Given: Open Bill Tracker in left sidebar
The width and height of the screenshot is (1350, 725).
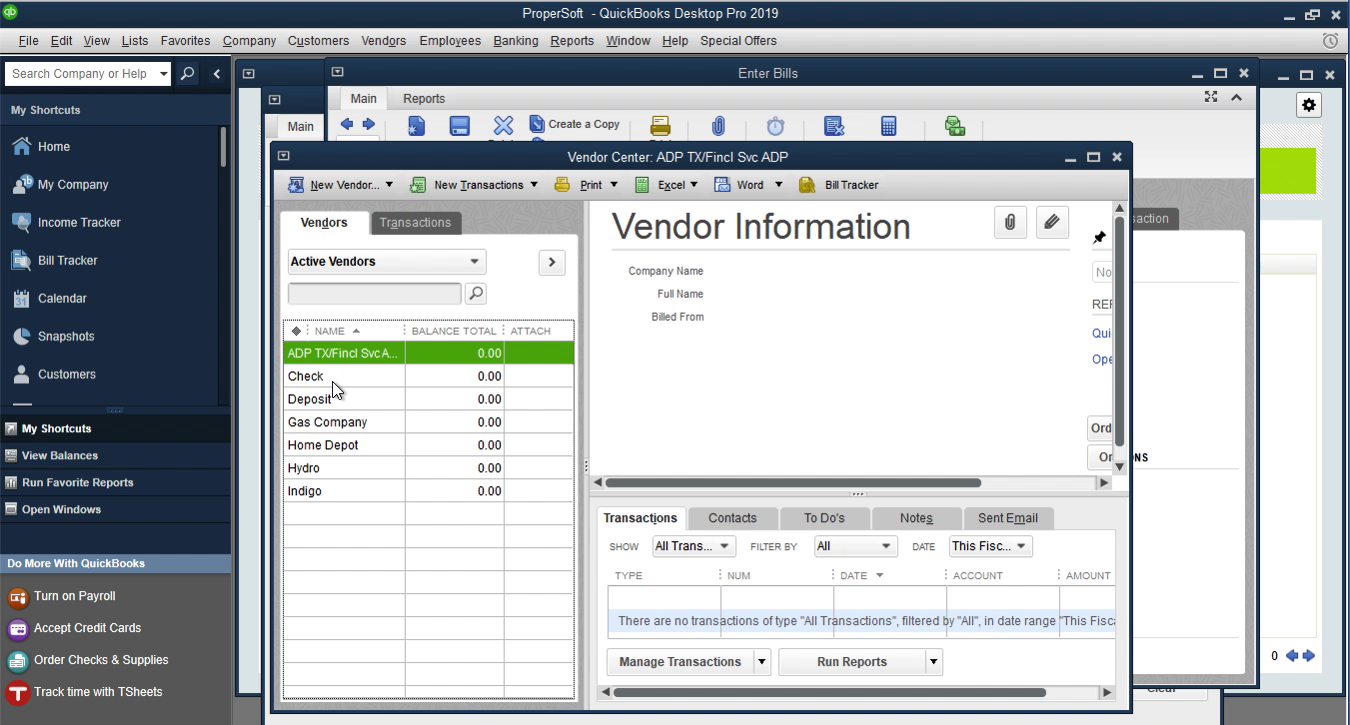Looking at the screenshot, I should 54,260.
